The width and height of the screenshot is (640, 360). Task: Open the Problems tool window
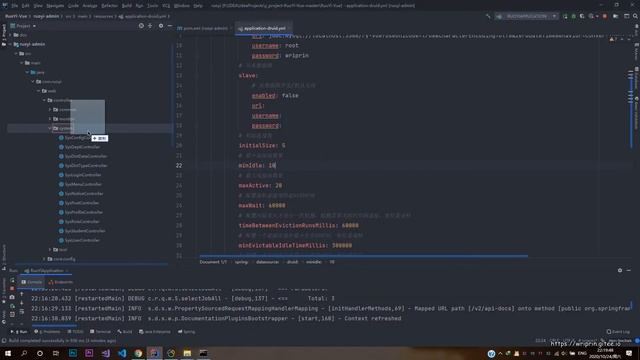[47, 332]
